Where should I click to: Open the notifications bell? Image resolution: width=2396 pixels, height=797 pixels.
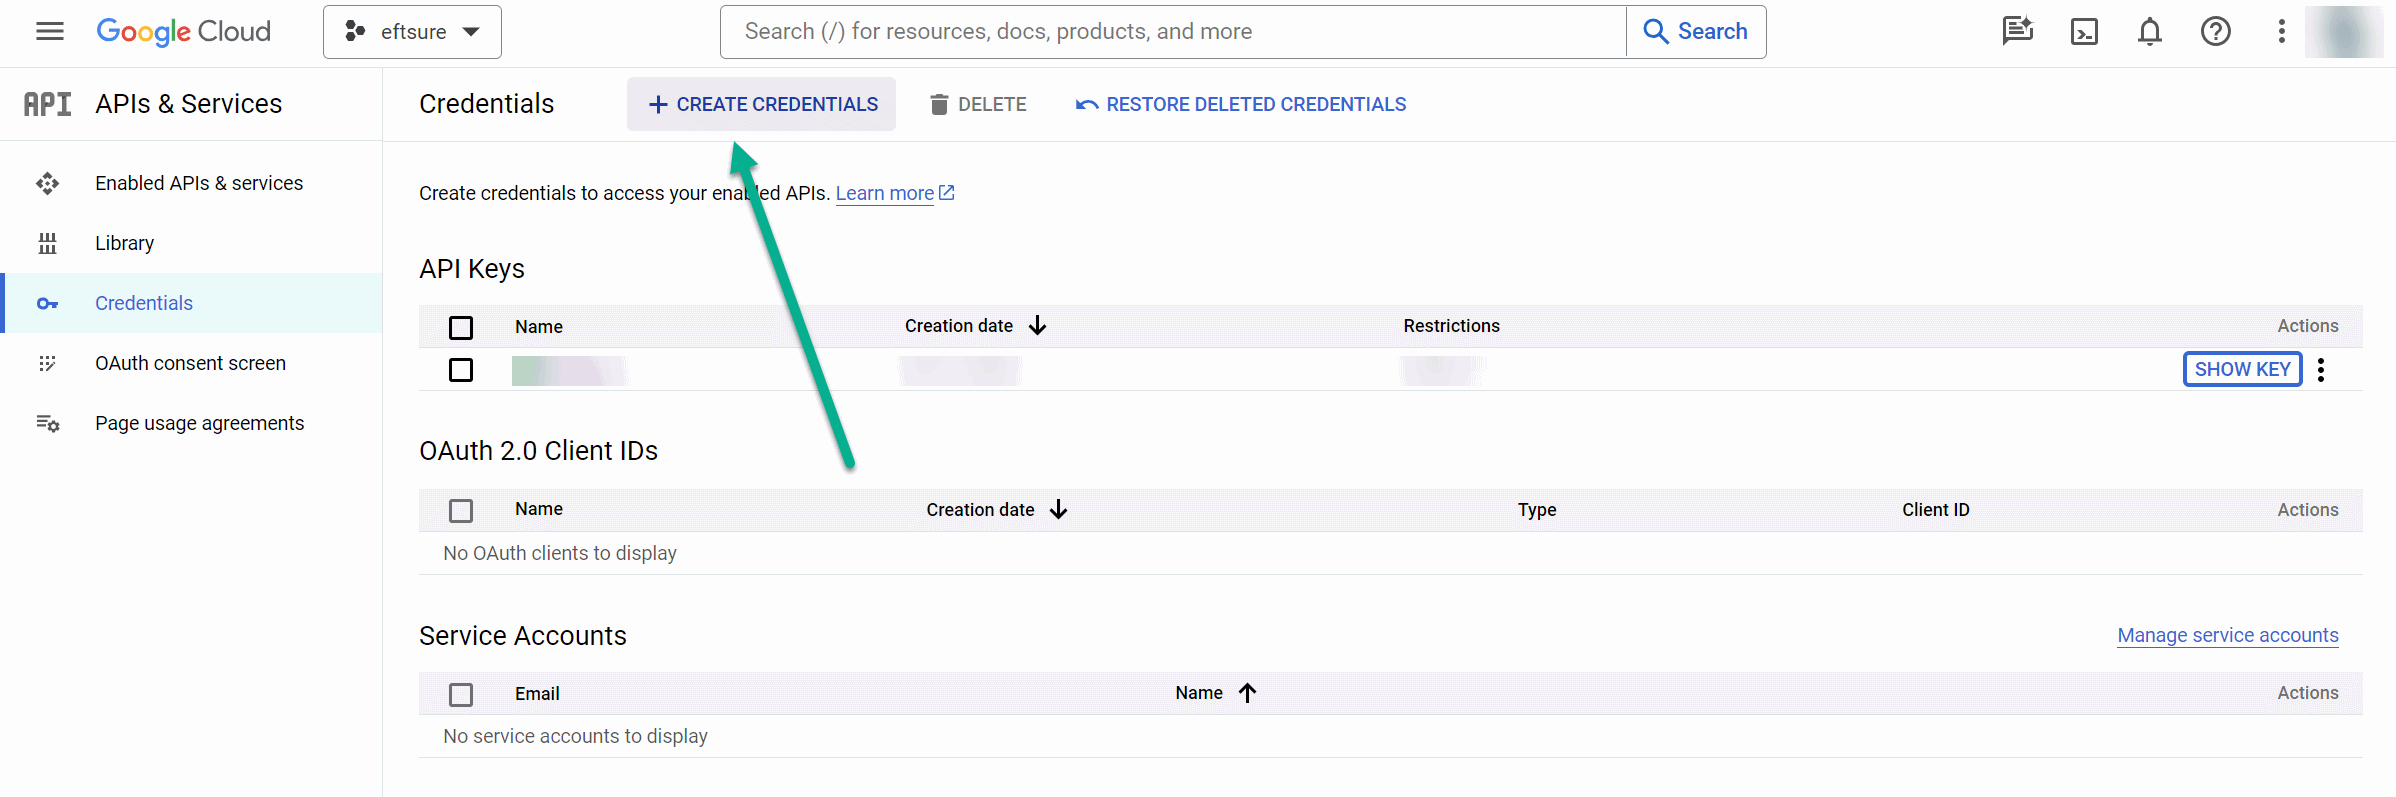2150,32
